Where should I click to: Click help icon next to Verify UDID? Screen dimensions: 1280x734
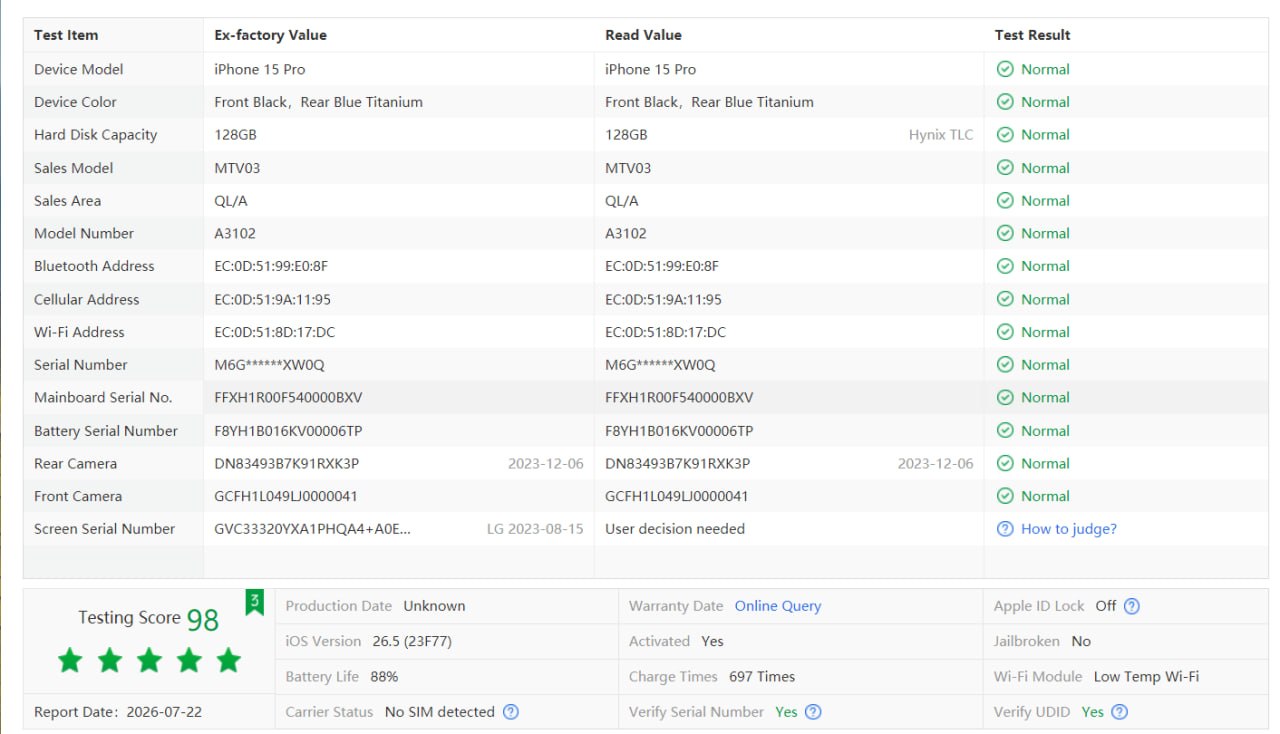pyautogui.click(x=1120, y=712)
